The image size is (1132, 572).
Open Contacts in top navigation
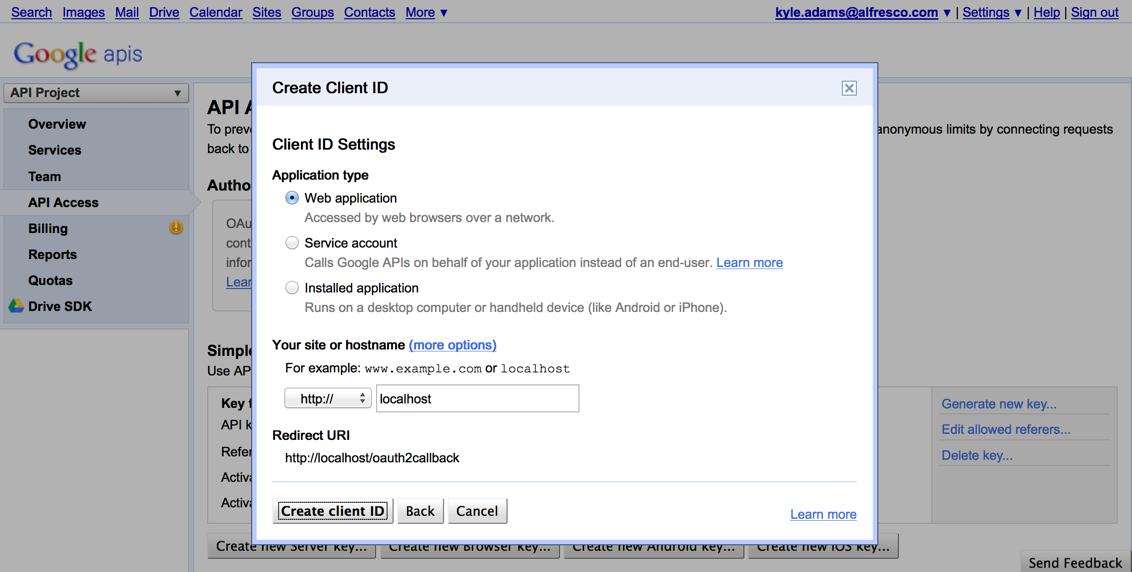click(x=370, y=12)
